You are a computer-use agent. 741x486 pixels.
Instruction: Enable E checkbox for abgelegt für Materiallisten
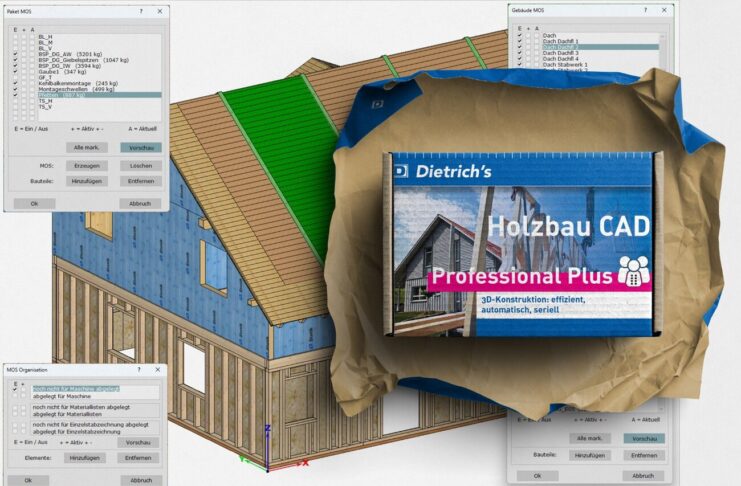click(15, 414)
